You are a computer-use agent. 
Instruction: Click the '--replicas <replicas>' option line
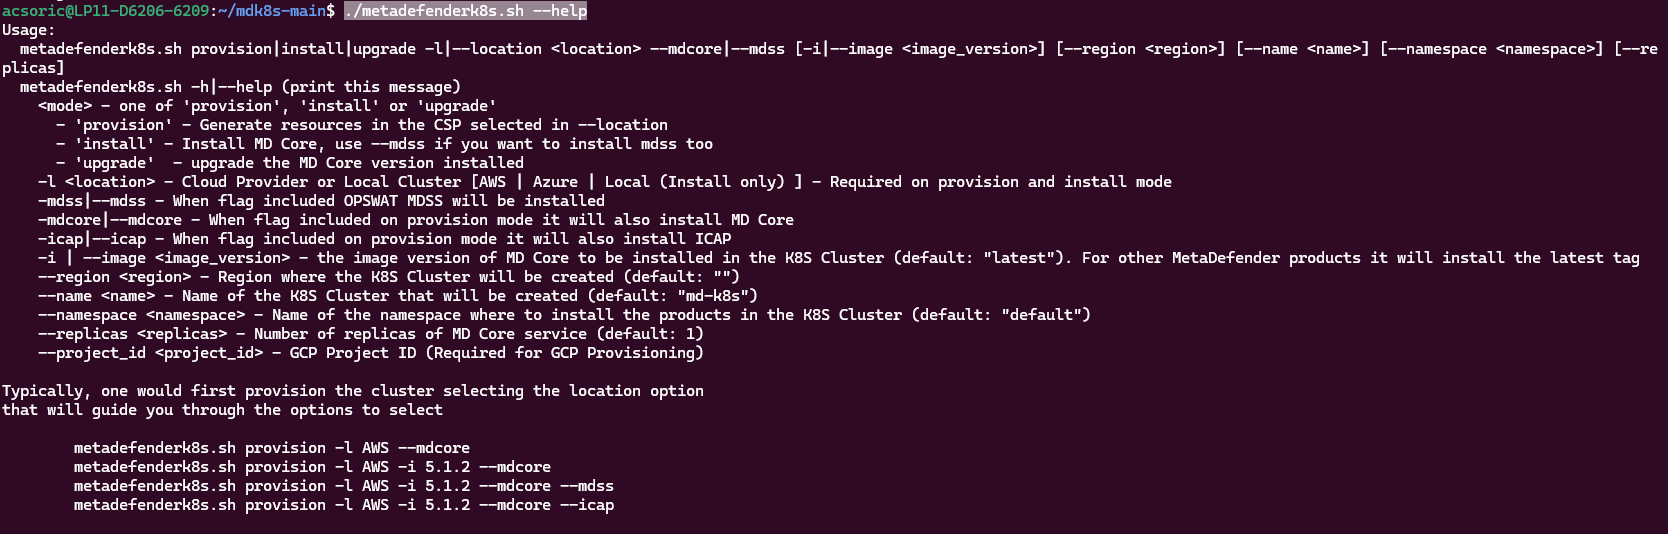pyautogui.click(x=371, y=334)
